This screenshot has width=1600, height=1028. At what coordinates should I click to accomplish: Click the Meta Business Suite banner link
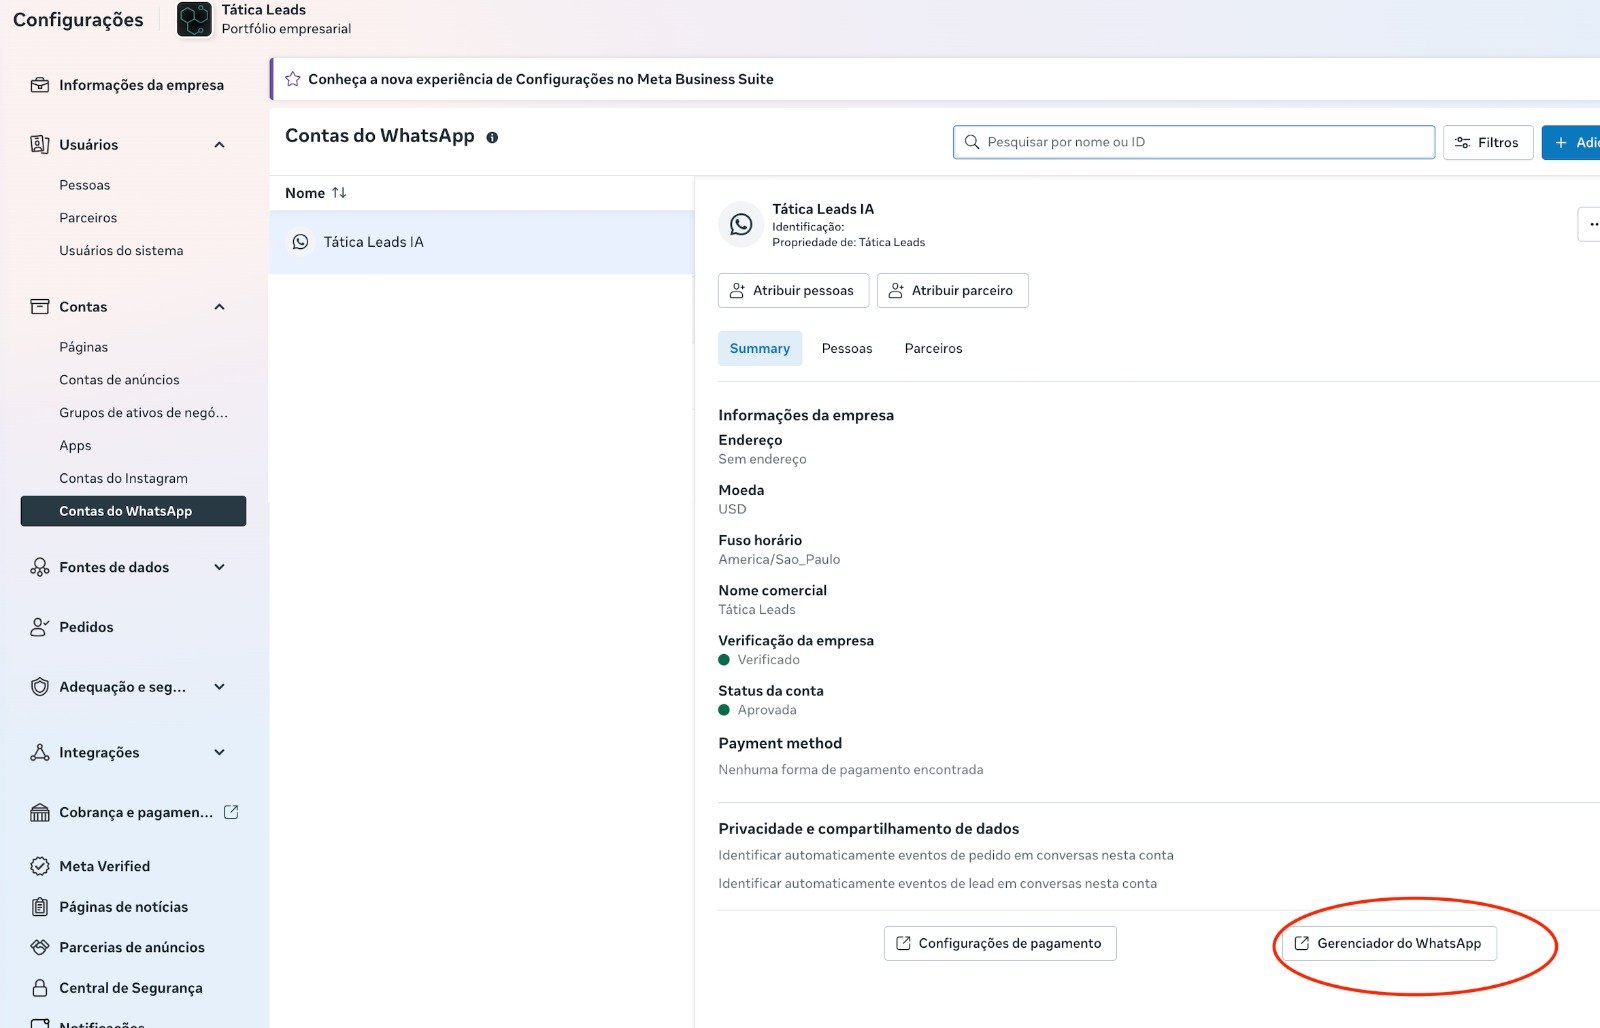click(541, 79)
